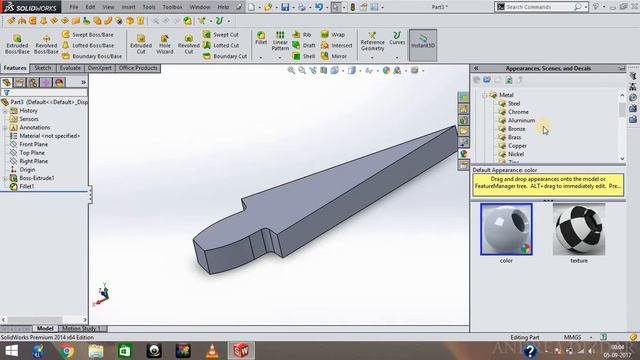Select the Rib feature

(x=302, y=35)
